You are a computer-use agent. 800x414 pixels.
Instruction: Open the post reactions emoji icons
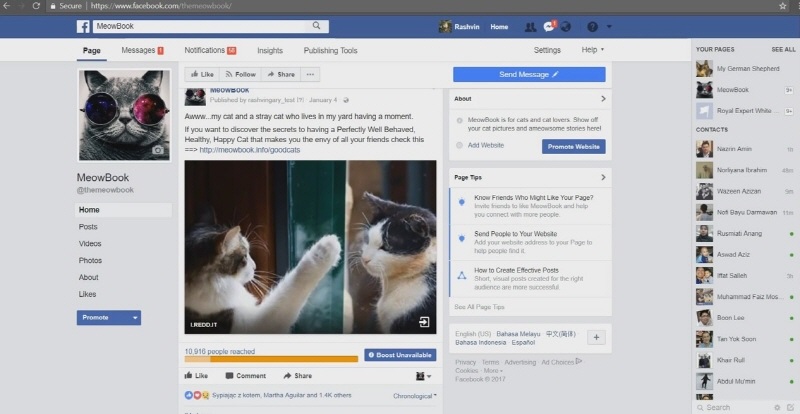click(197, 395)
